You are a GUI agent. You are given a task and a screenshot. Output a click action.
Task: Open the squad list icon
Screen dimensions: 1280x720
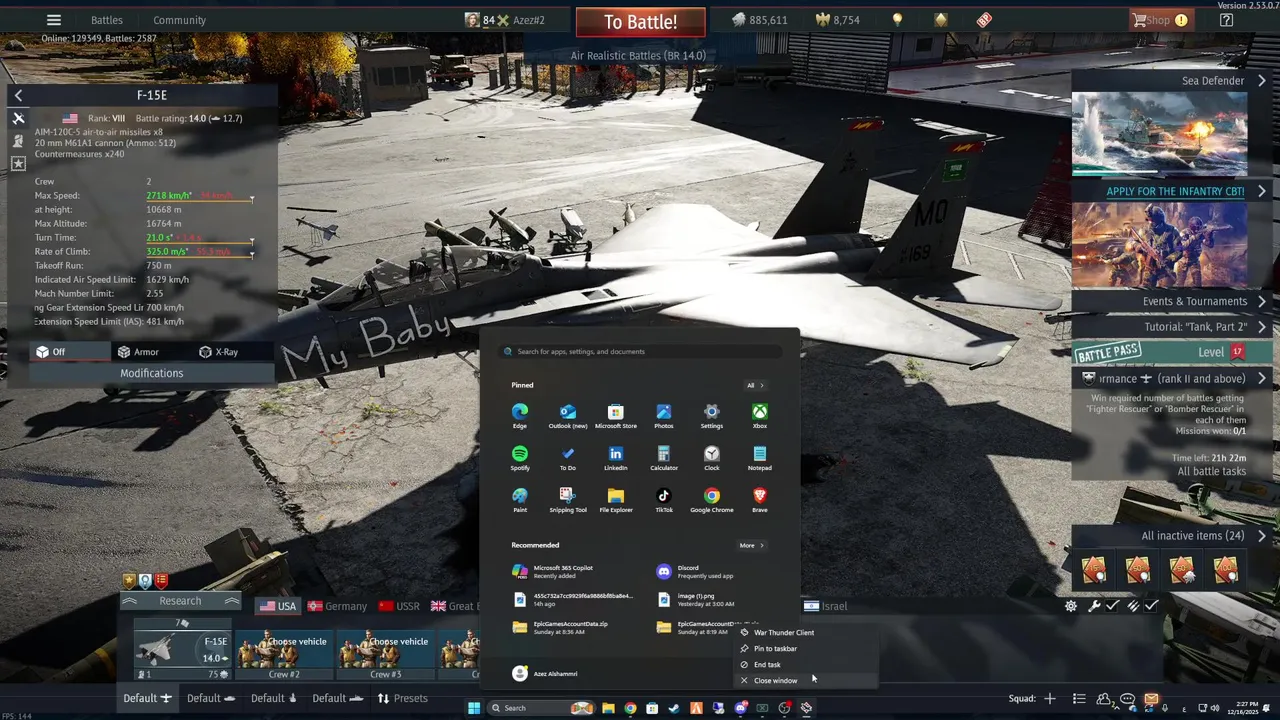tap(1079, 698)
